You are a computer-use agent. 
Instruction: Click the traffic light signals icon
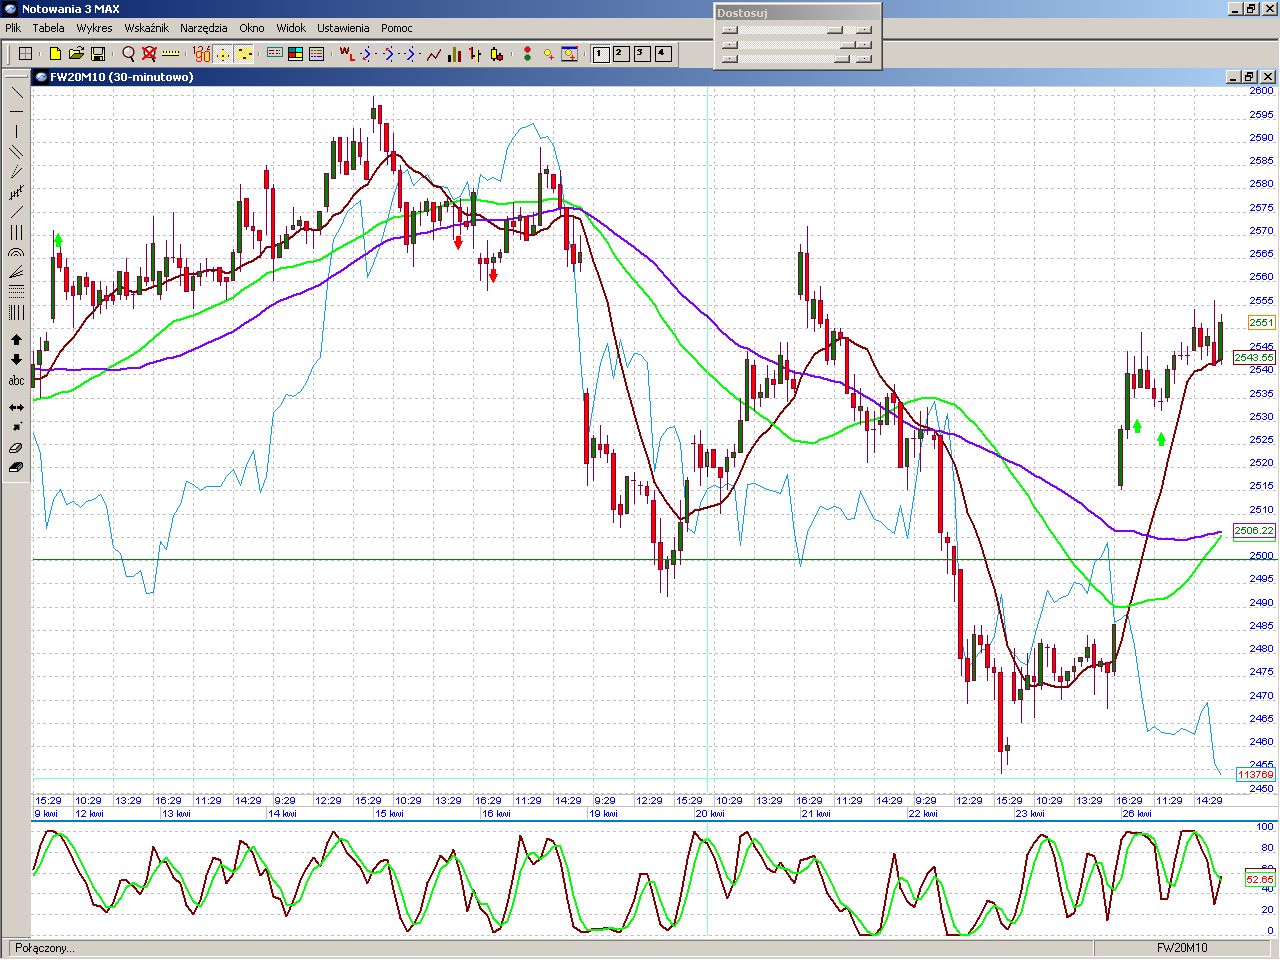527,54
